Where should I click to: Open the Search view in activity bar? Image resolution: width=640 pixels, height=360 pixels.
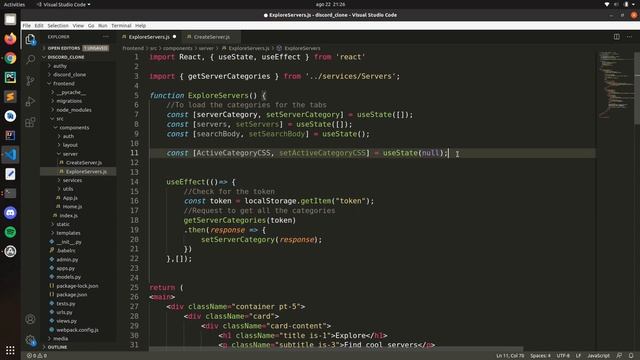click(x=30, y=60)
